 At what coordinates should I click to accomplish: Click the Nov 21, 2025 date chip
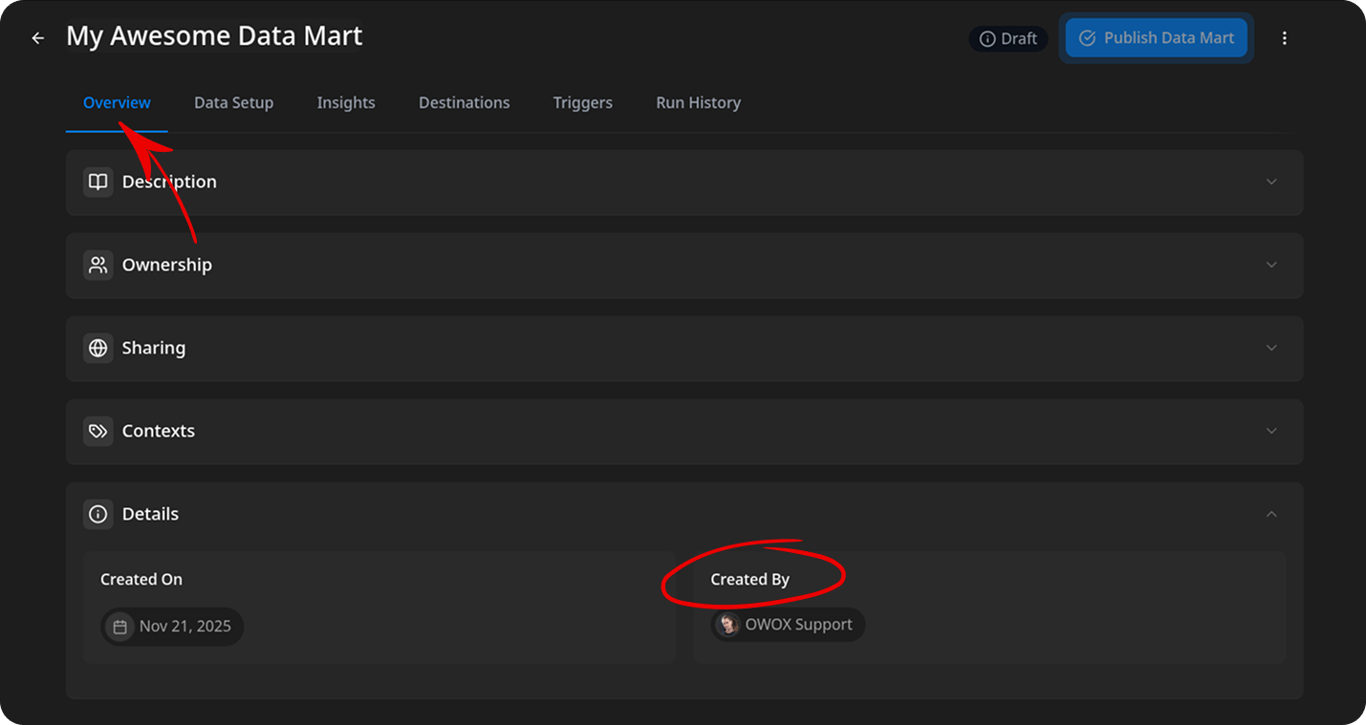click(x=172, y=627)
